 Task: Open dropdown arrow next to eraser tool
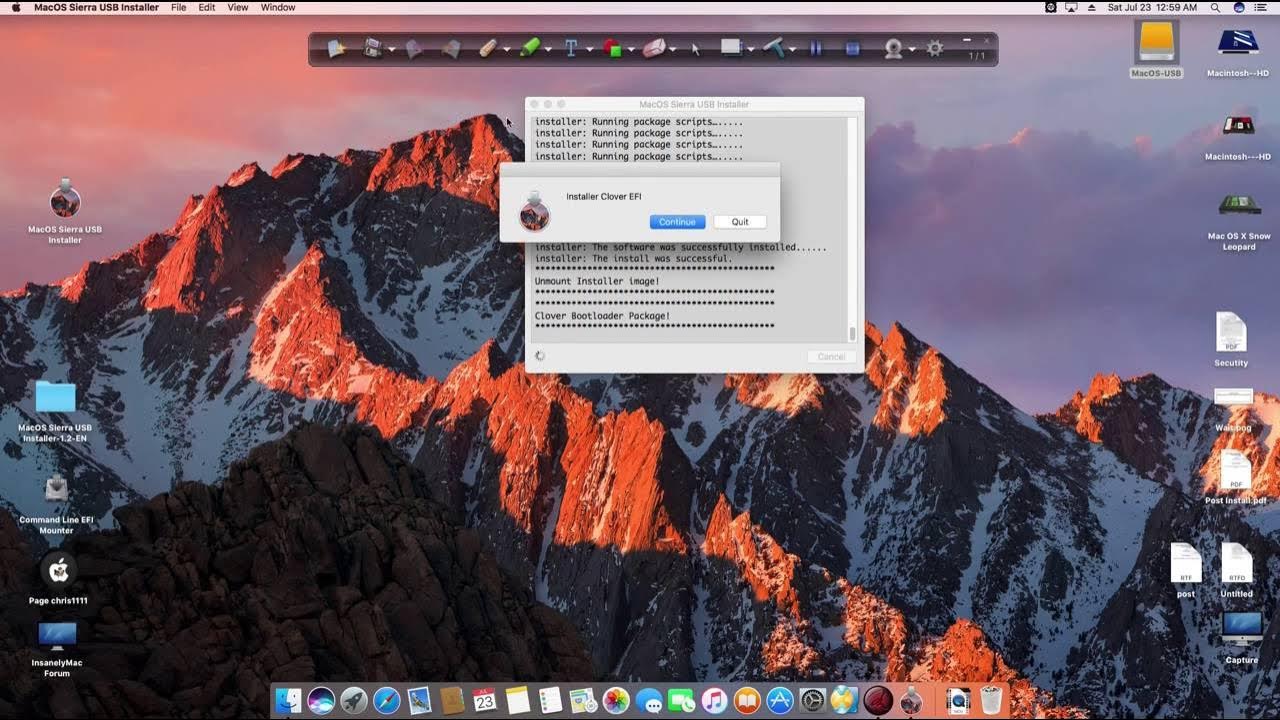click(x=672, y=49)
